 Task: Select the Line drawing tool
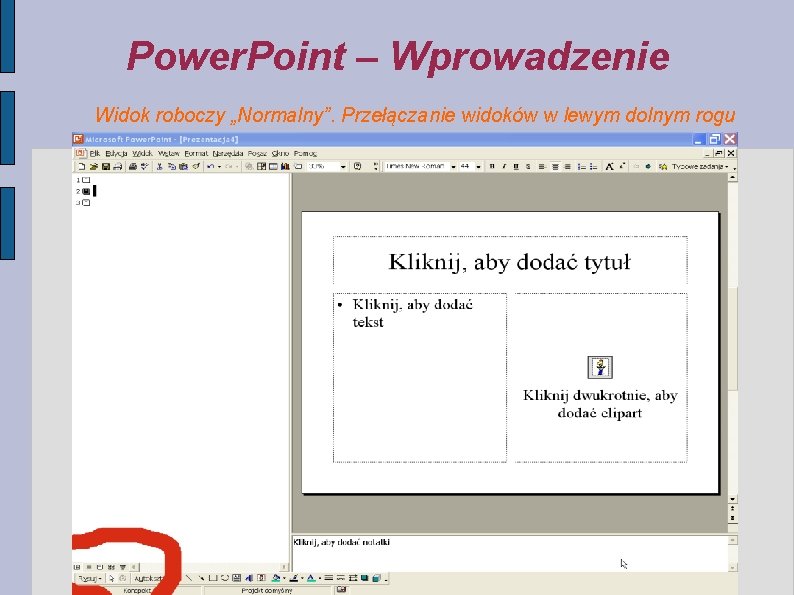pos(189,578)
